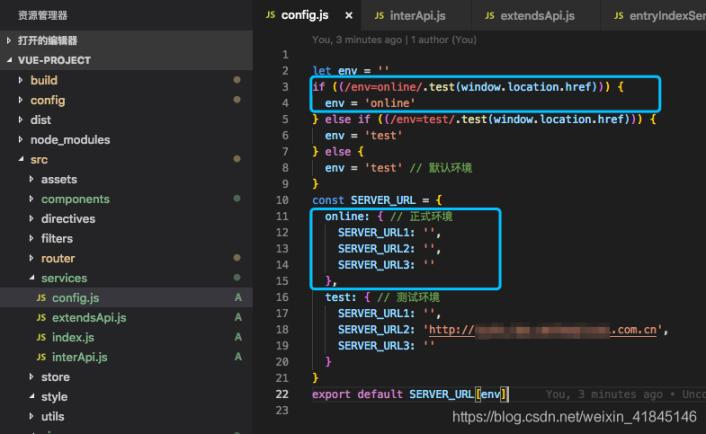Switch to the interApi.js tab
The image size is (706, 434).
pos(416,16)
